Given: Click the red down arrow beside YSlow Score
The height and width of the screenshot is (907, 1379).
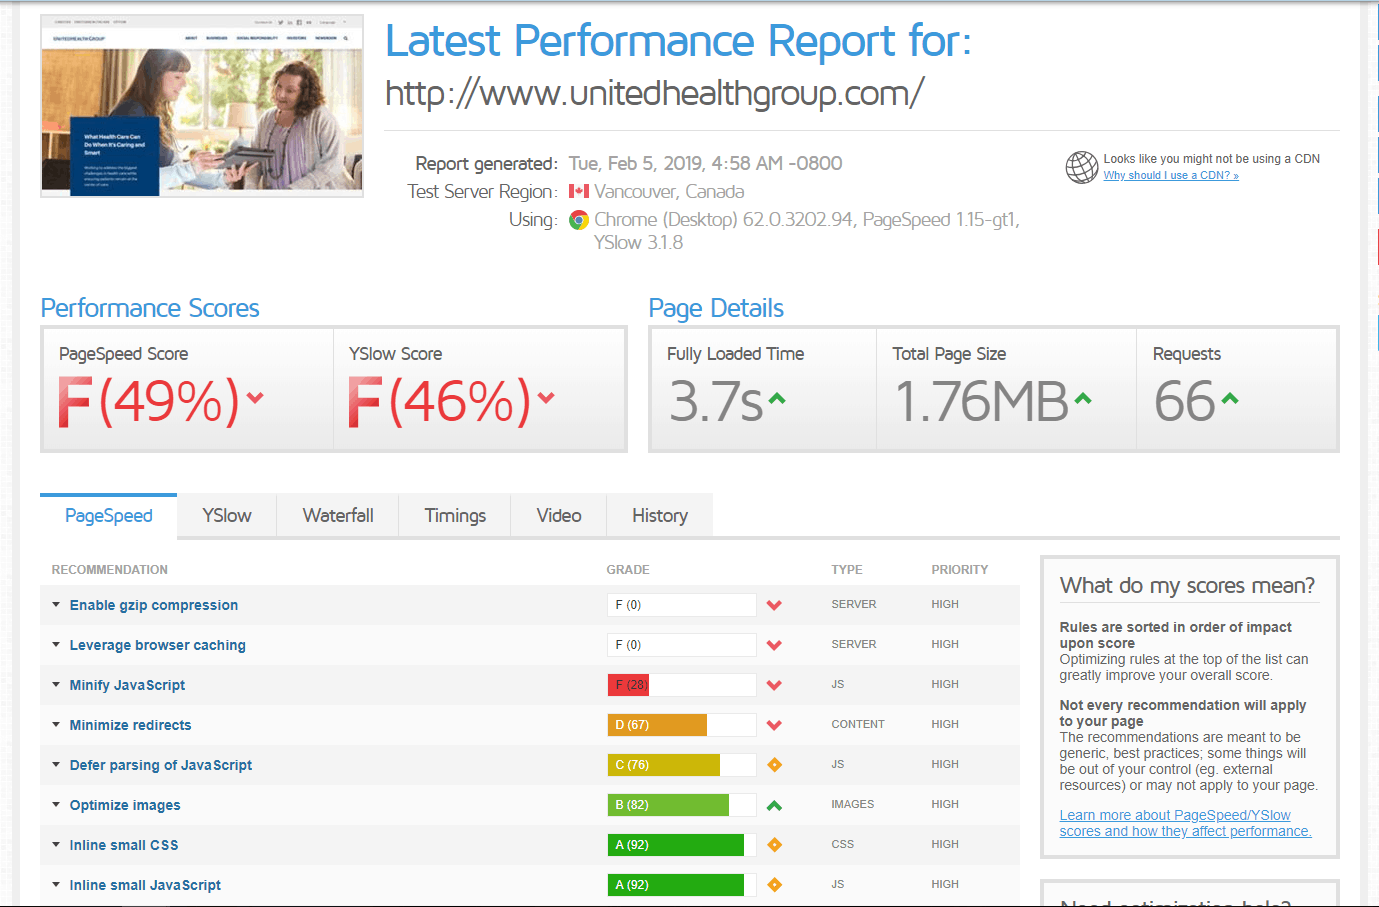Looking at the screenshot, I should click(545, 397).
